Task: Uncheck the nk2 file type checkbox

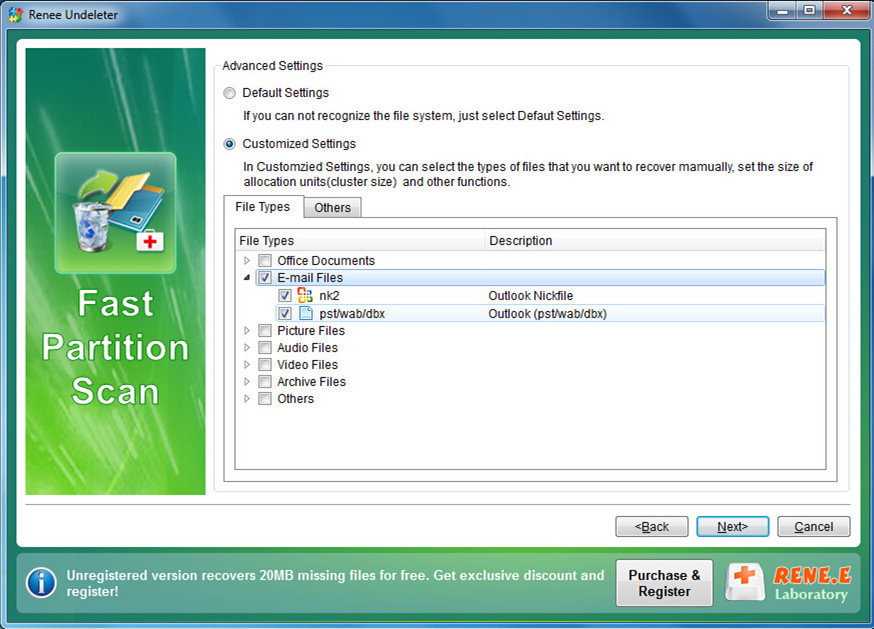Action: pyautogui.click(x=285, y=296)
